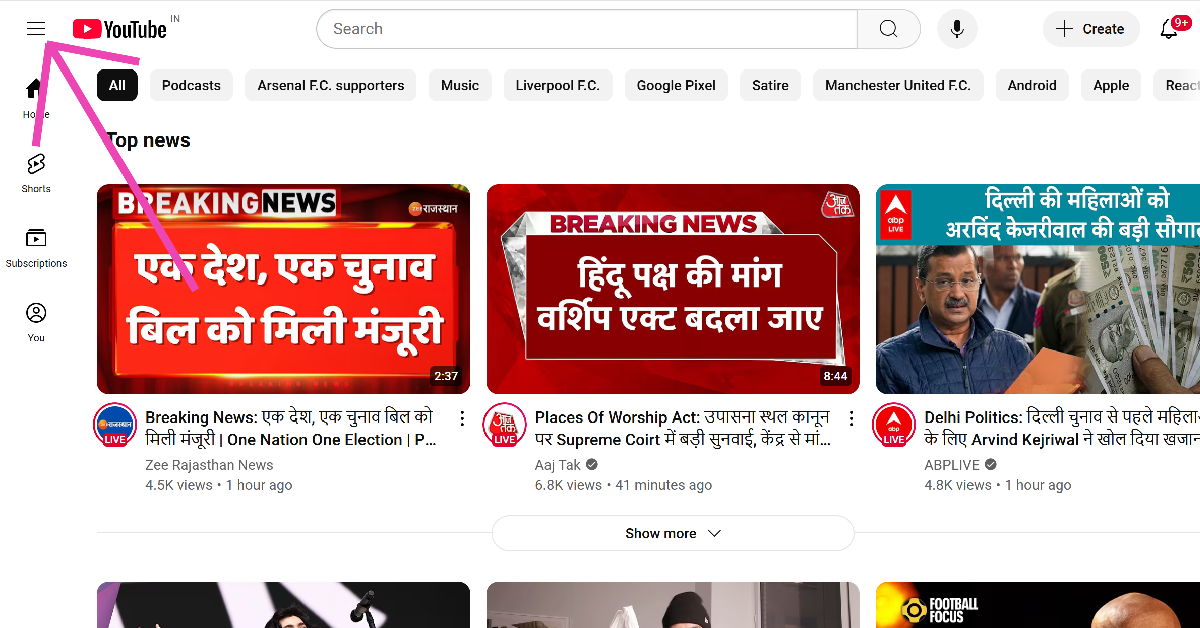The width and height of the screenshot is (1200, 628).
Task: Focus the Search input field
Action: click(587, 29)
